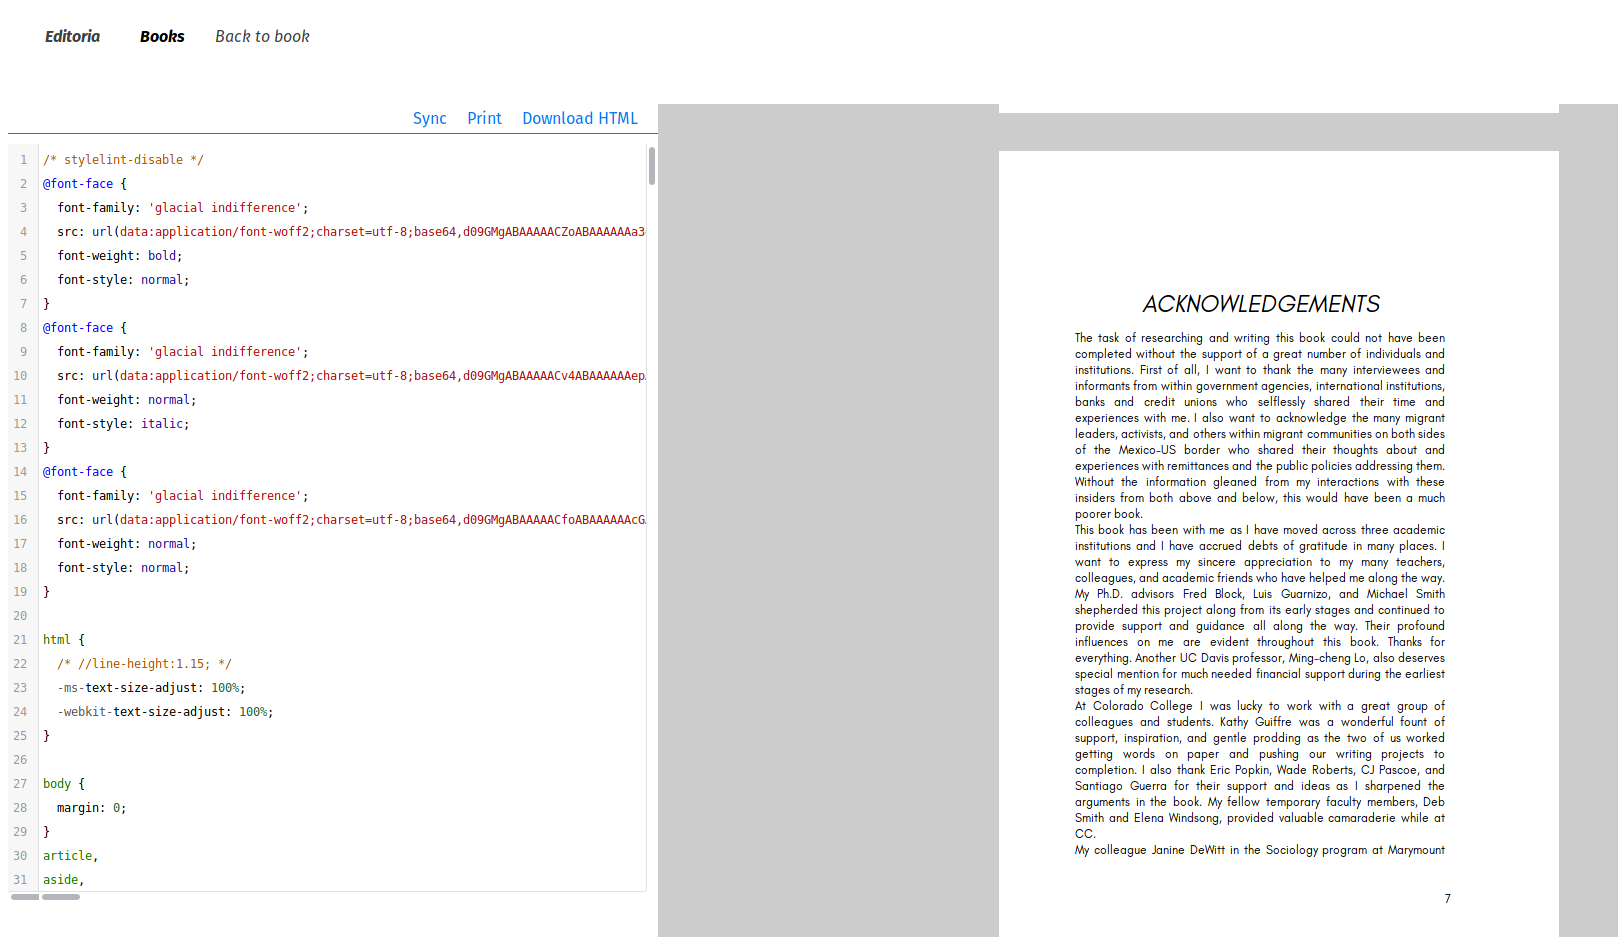Image resolution: width=1618 pixels, height=942 pixels.
Task: Go to the Books section
Action: [162, 36]
